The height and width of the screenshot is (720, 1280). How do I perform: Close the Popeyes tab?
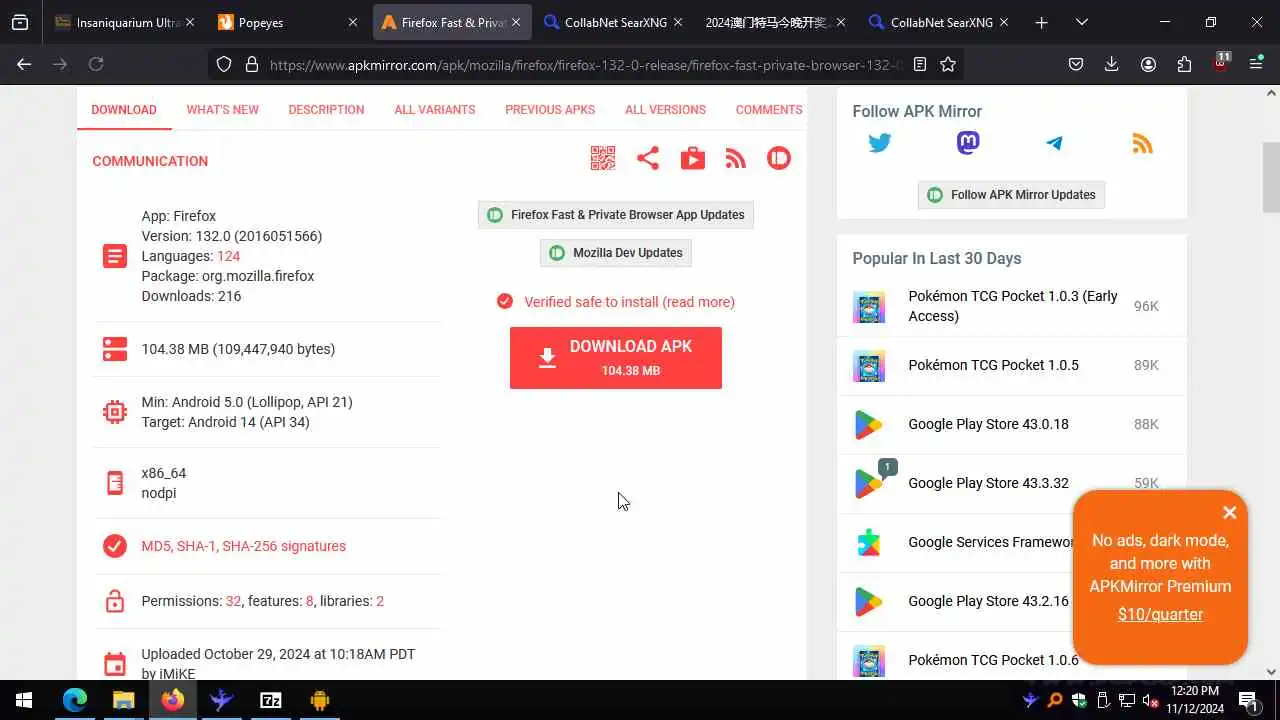point(352,22)
